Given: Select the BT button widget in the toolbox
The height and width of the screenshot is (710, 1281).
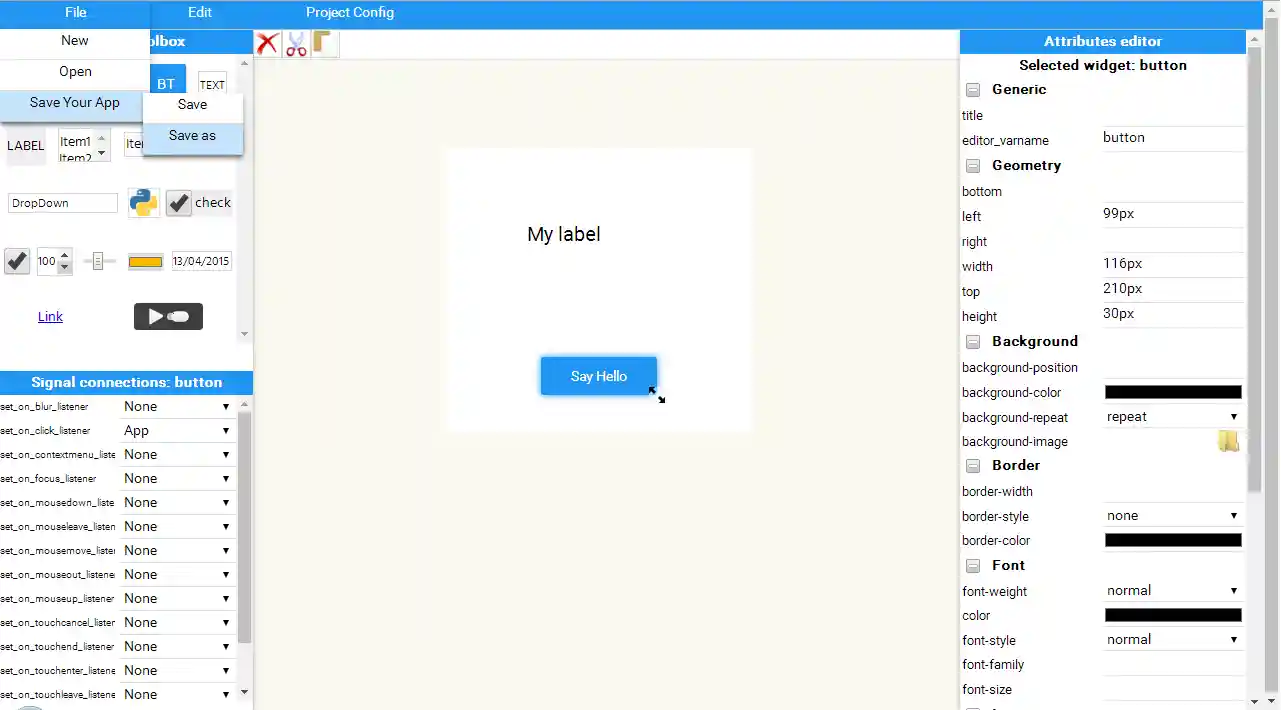Looking at the screenshot, I should 166,84.
